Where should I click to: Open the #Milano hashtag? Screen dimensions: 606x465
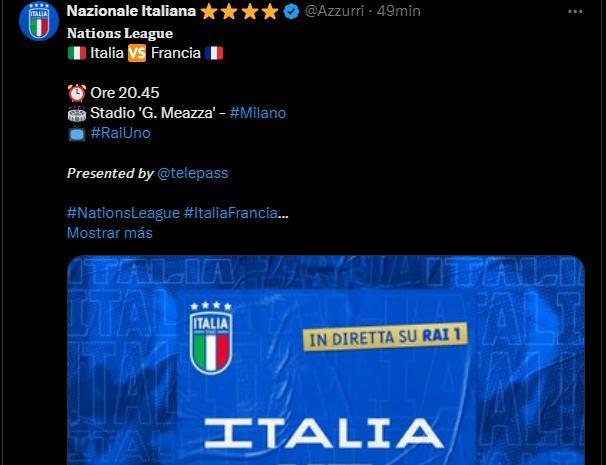(257, 113)
